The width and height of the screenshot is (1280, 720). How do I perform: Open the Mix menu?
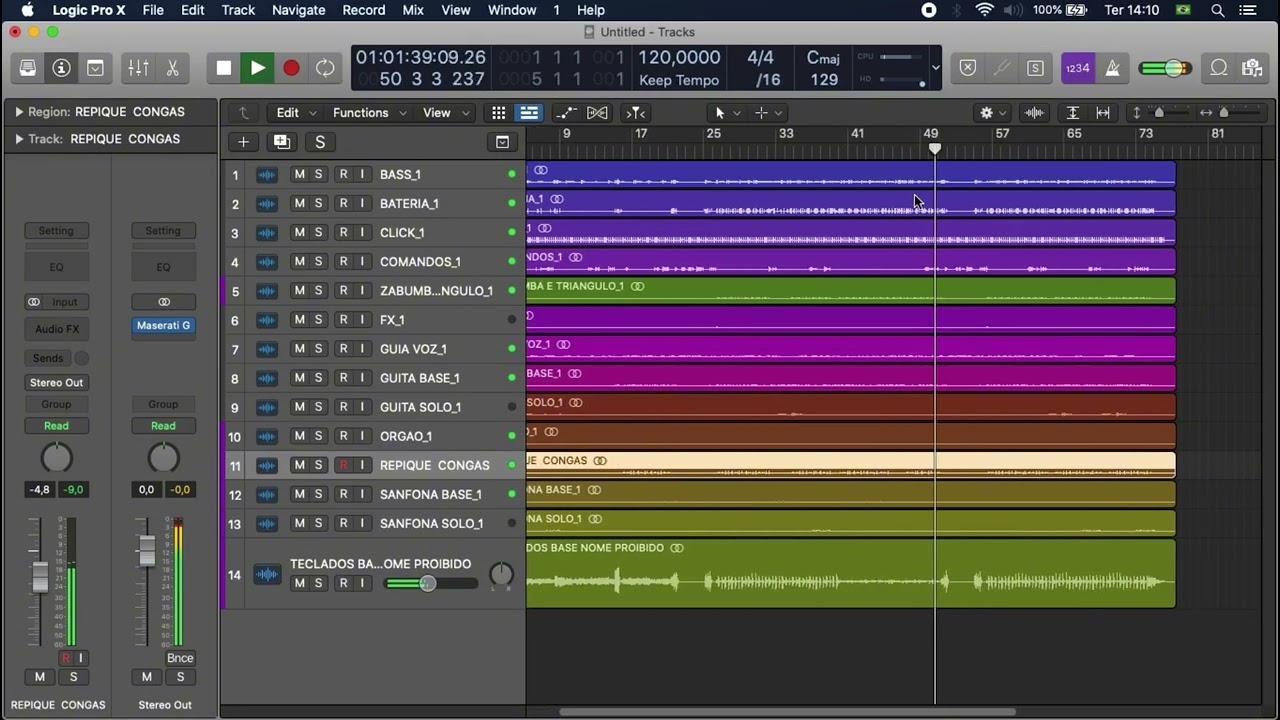pyautogui.click(x=413, y=10)
